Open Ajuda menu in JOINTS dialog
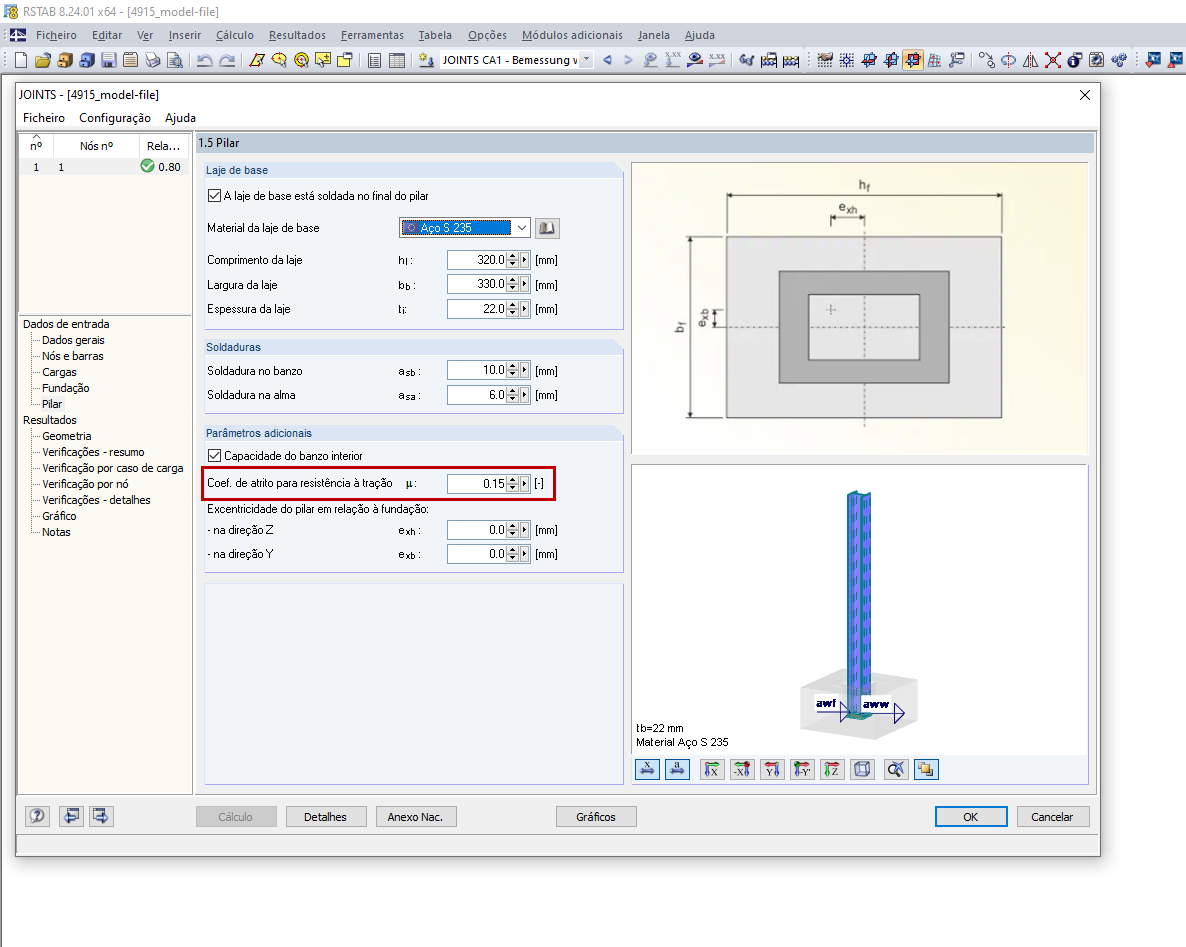The image size is (1186, 947). [x=180, y=118]
